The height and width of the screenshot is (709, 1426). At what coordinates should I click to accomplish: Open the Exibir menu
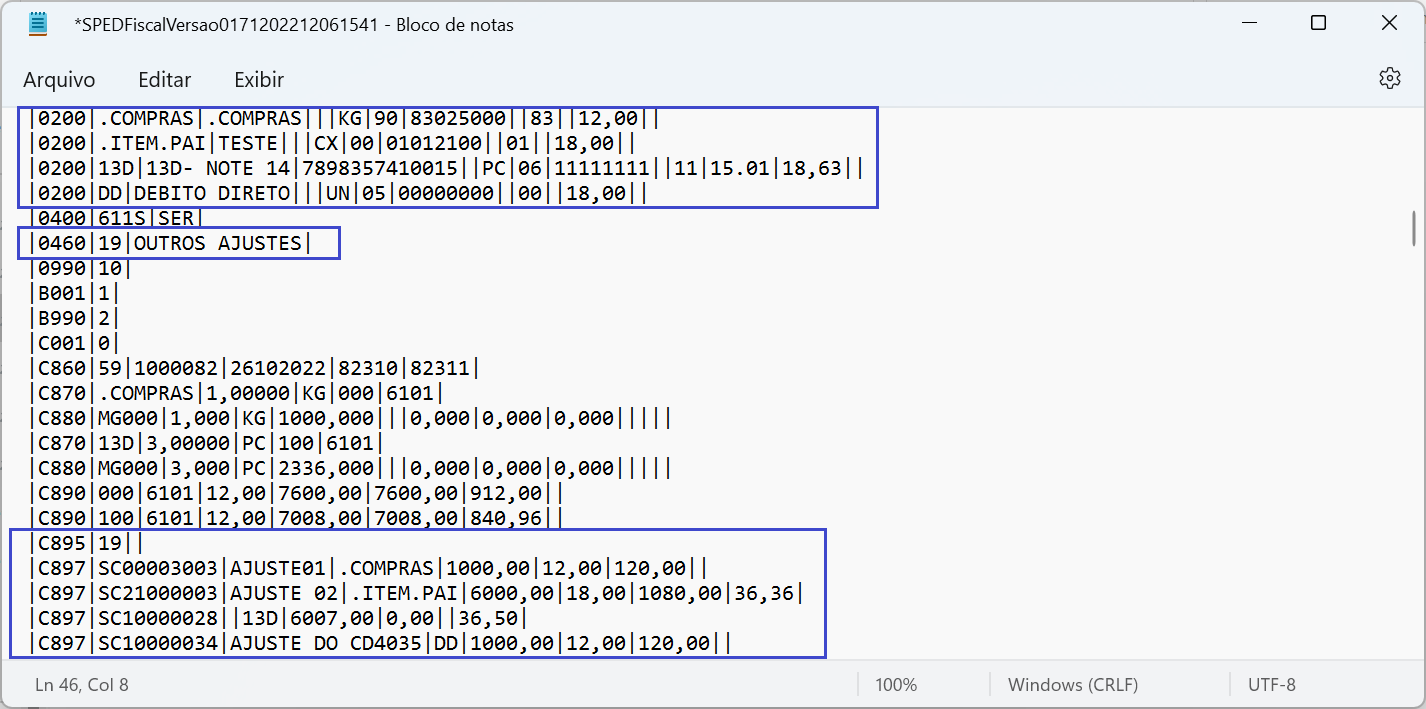(259, 80)
